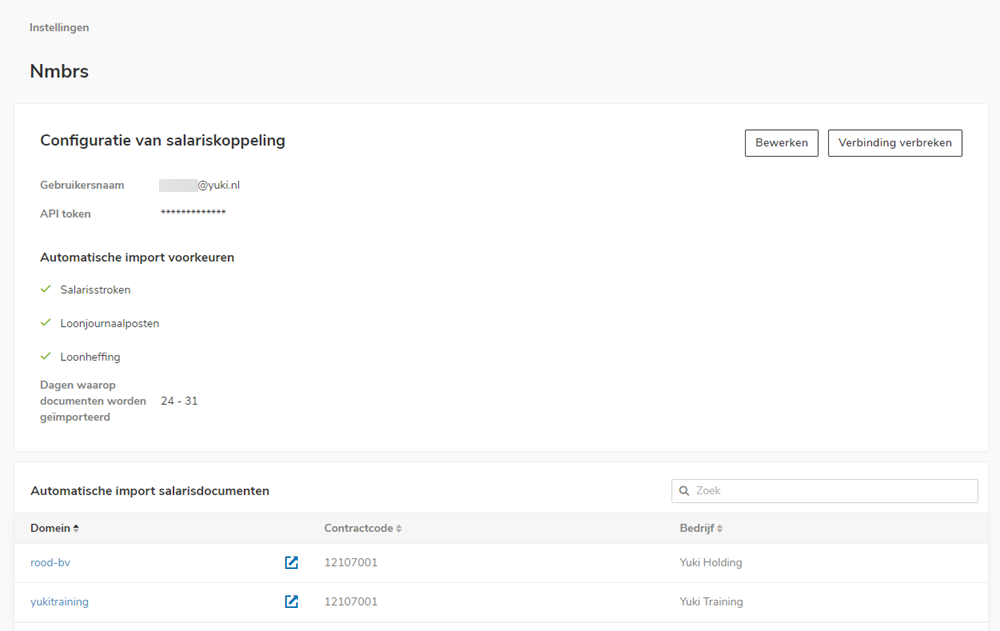Click Automatische import voorkeuren heading
This screenshot has width=1000, height=631.
click(x=137, y=257)
